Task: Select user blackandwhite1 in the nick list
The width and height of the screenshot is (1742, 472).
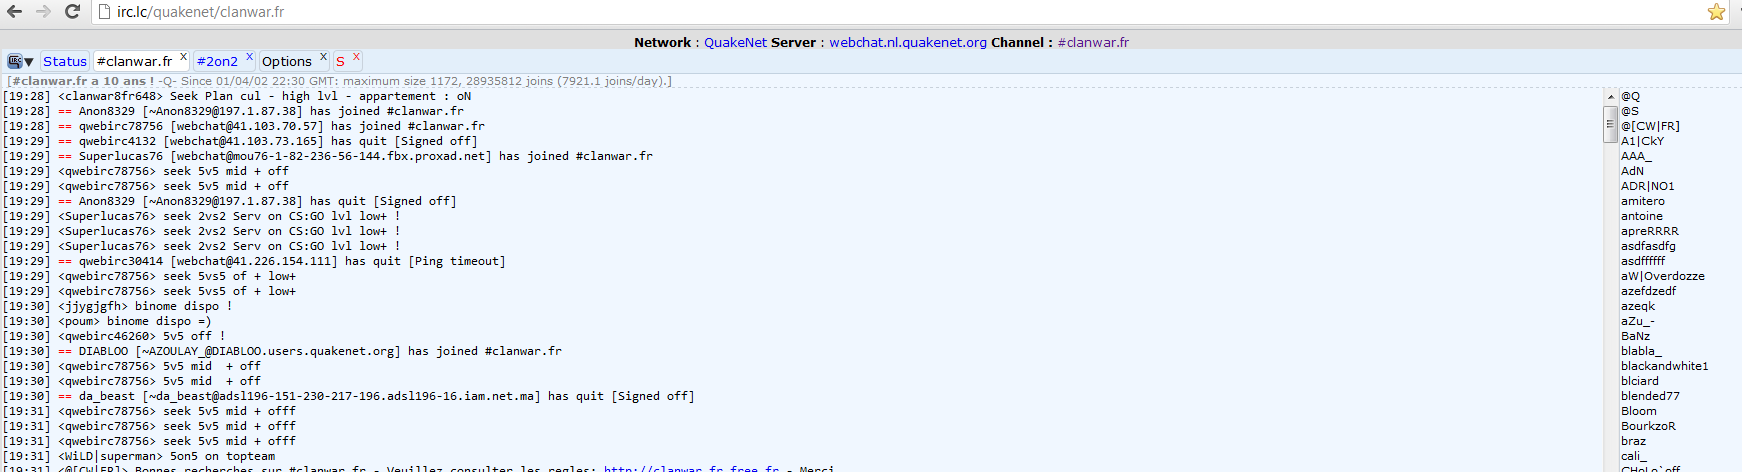Action: (1664, 366)
